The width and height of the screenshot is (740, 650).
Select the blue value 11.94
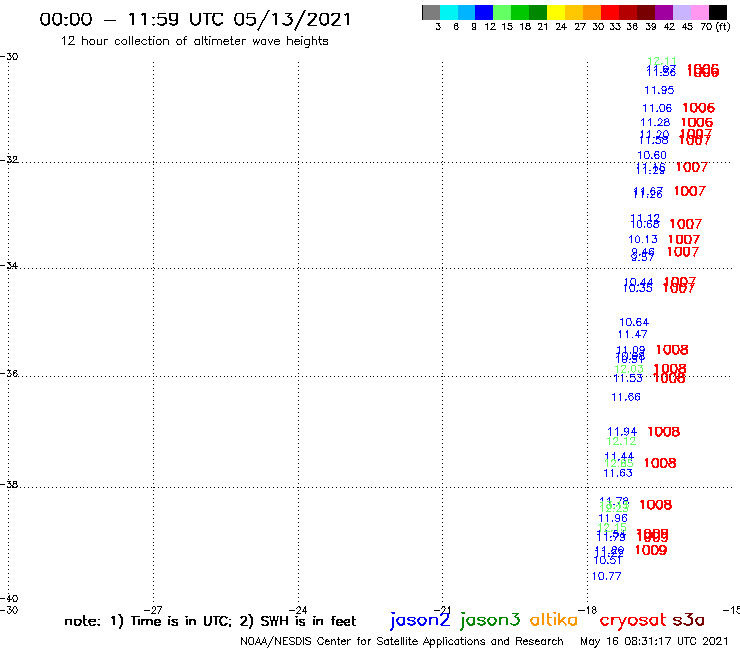click(x=622, y=431)
